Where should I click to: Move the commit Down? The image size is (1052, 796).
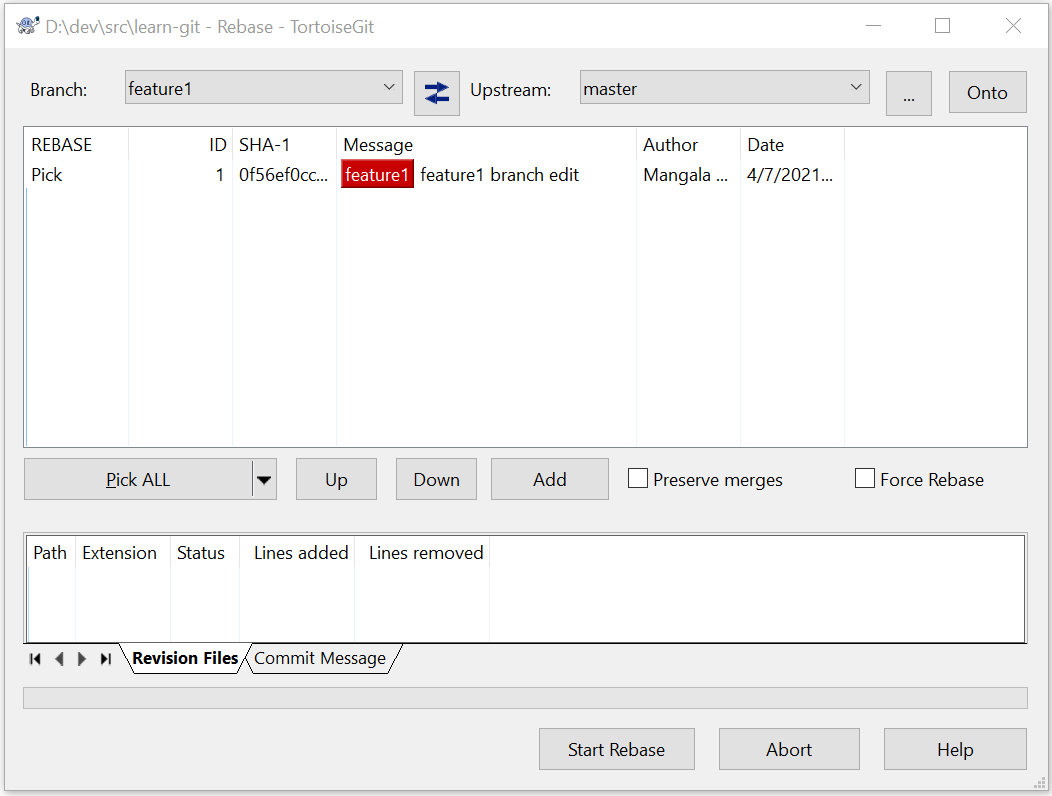(436, 479)
